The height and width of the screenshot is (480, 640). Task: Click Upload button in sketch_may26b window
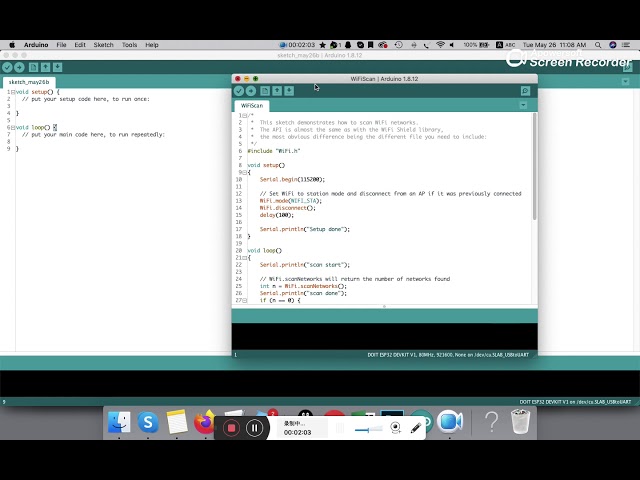click(19, 68)
